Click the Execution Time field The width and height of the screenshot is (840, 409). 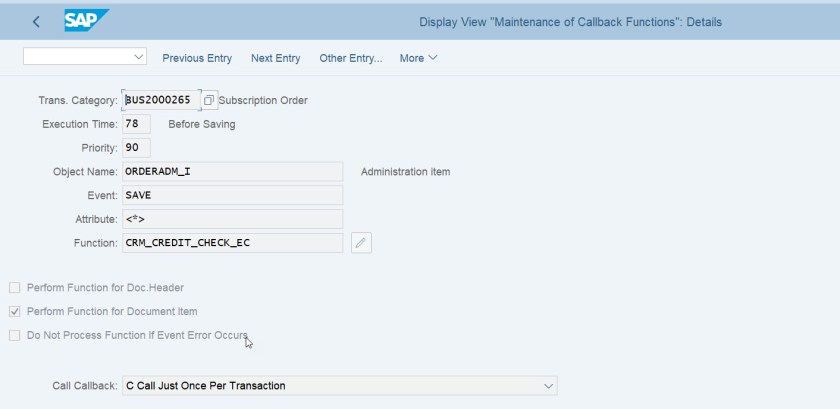click(x=135, y=124)
